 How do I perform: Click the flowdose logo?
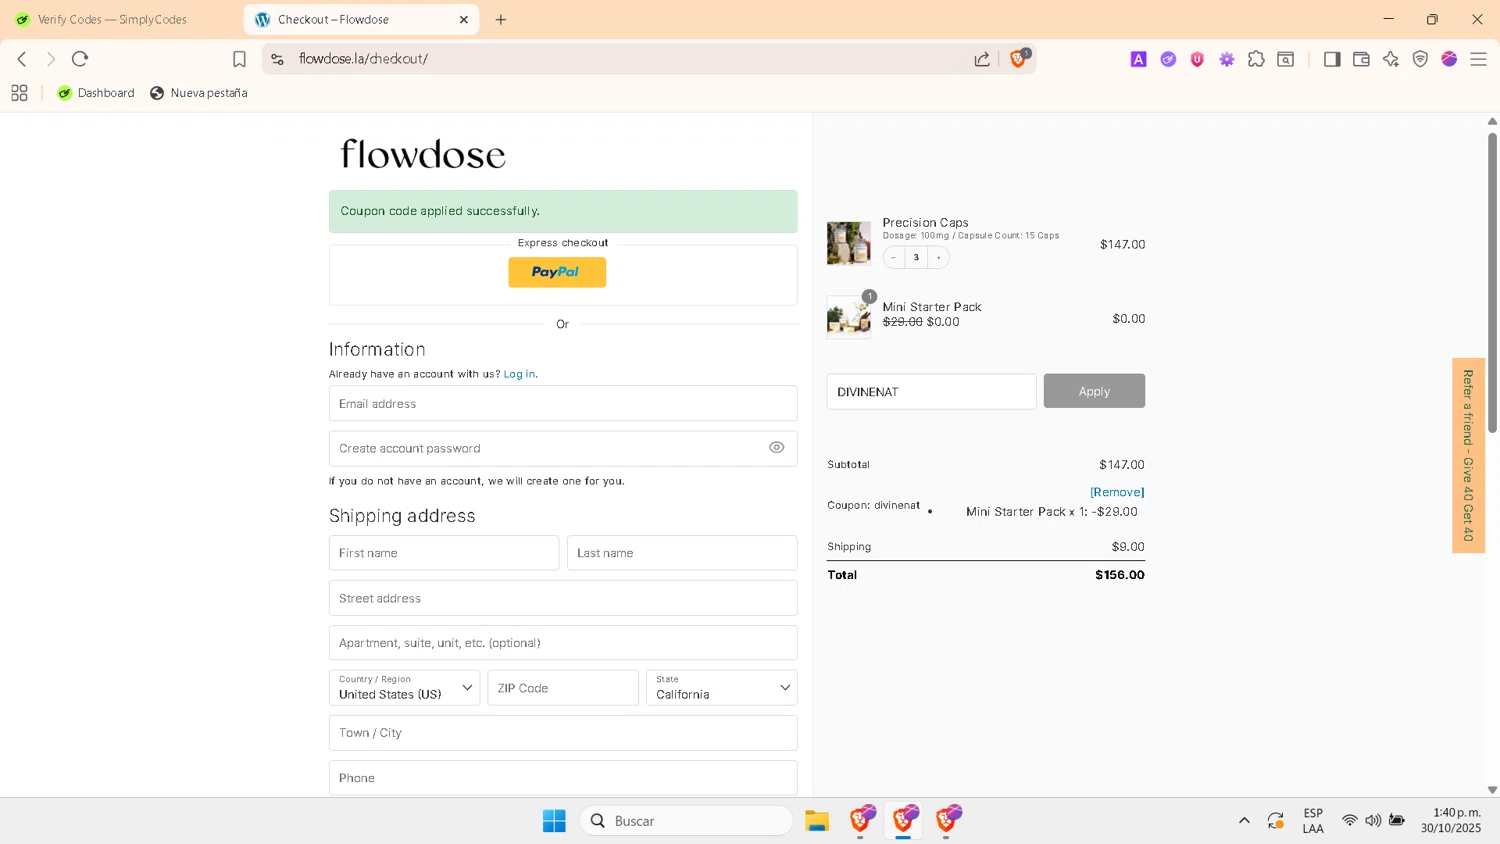coord(423,154)
